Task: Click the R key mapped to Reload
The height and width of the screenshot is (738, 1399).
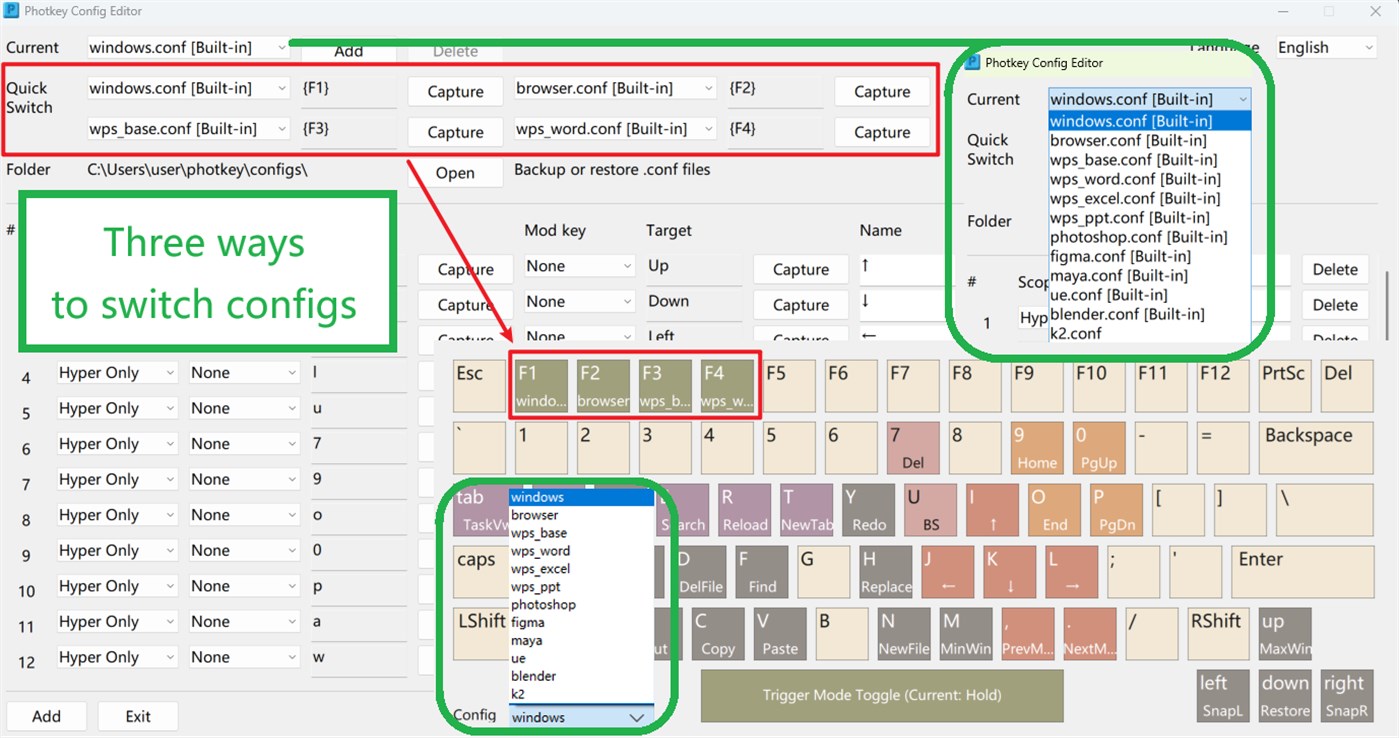Action: point(744,510)
